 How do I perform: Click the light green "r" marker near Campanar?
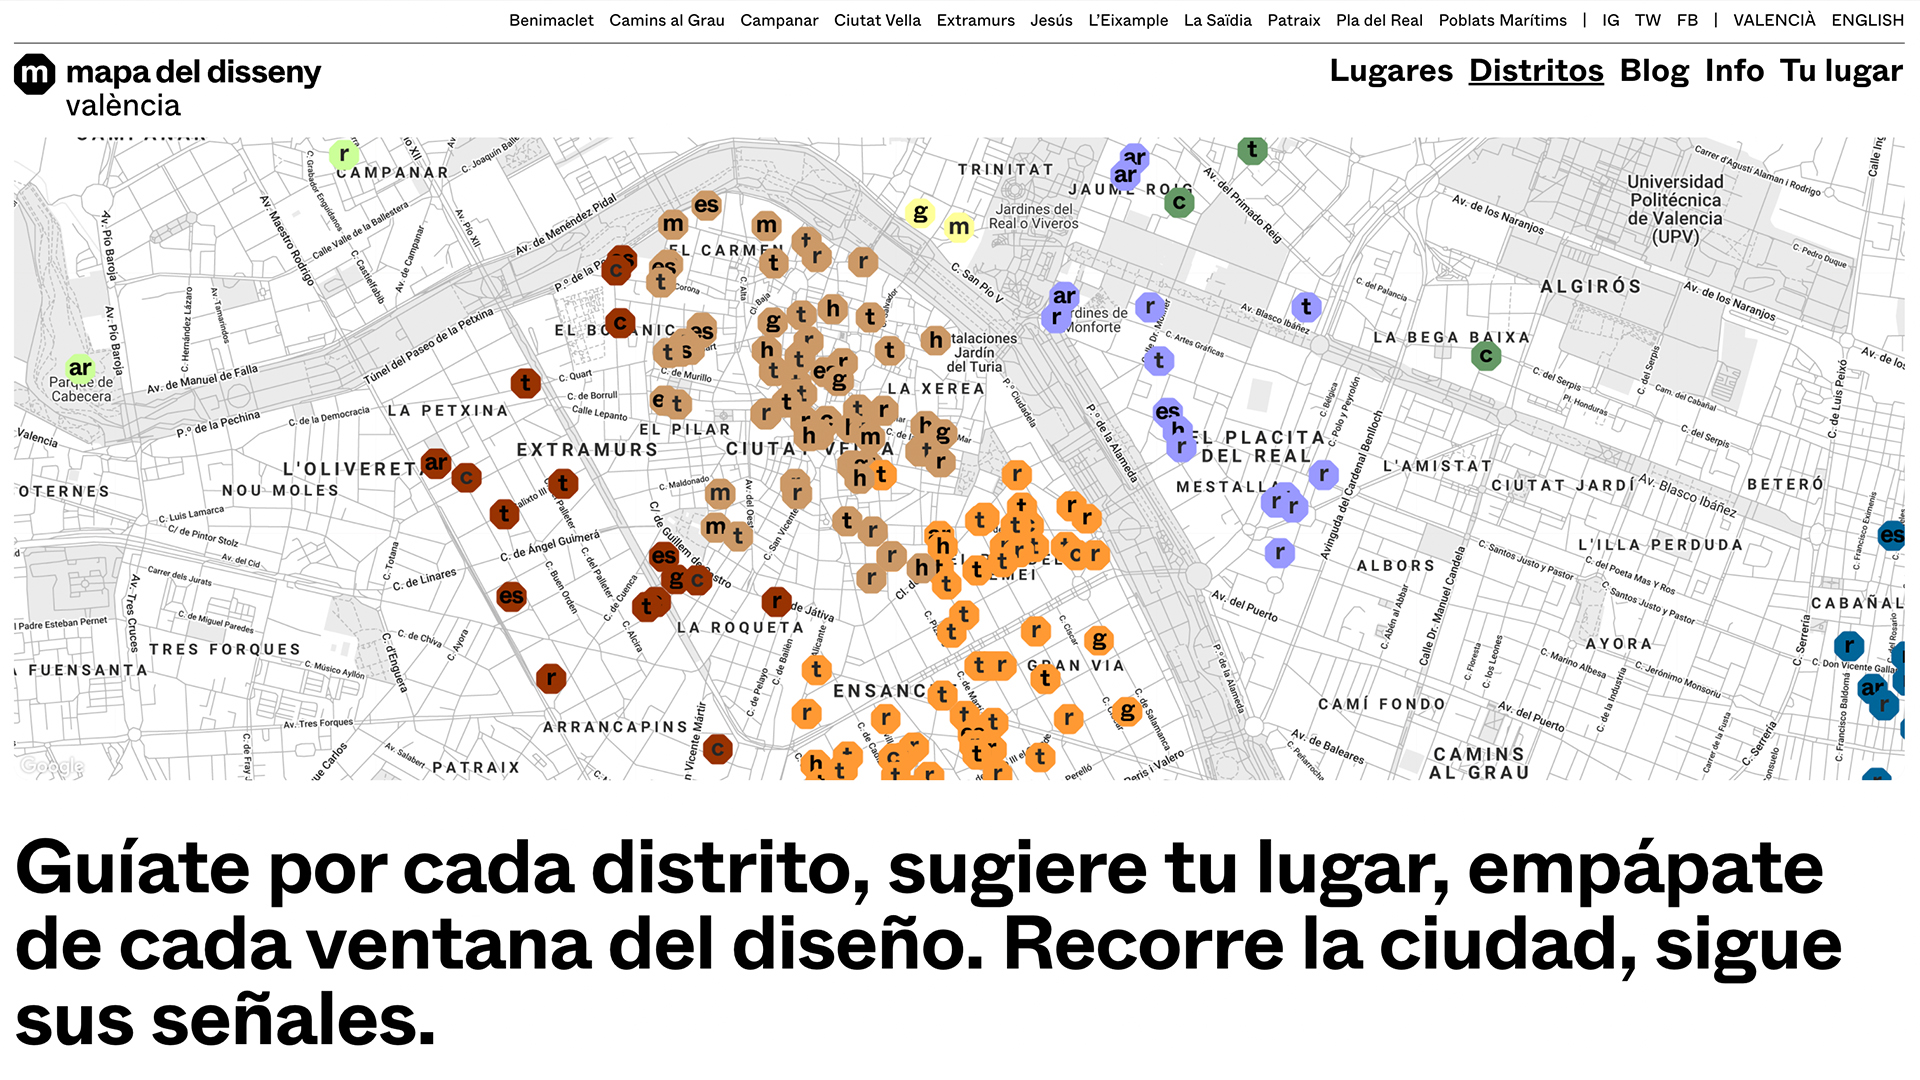(x=344, y=154)
